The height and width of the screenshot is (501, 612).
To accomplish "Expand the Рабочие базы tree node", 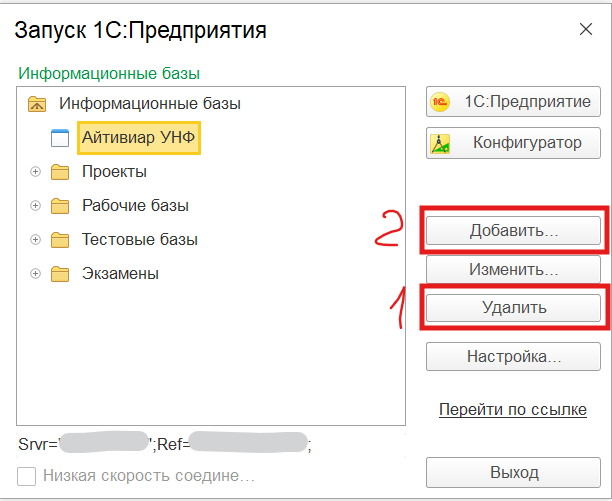I will point(37,206).
